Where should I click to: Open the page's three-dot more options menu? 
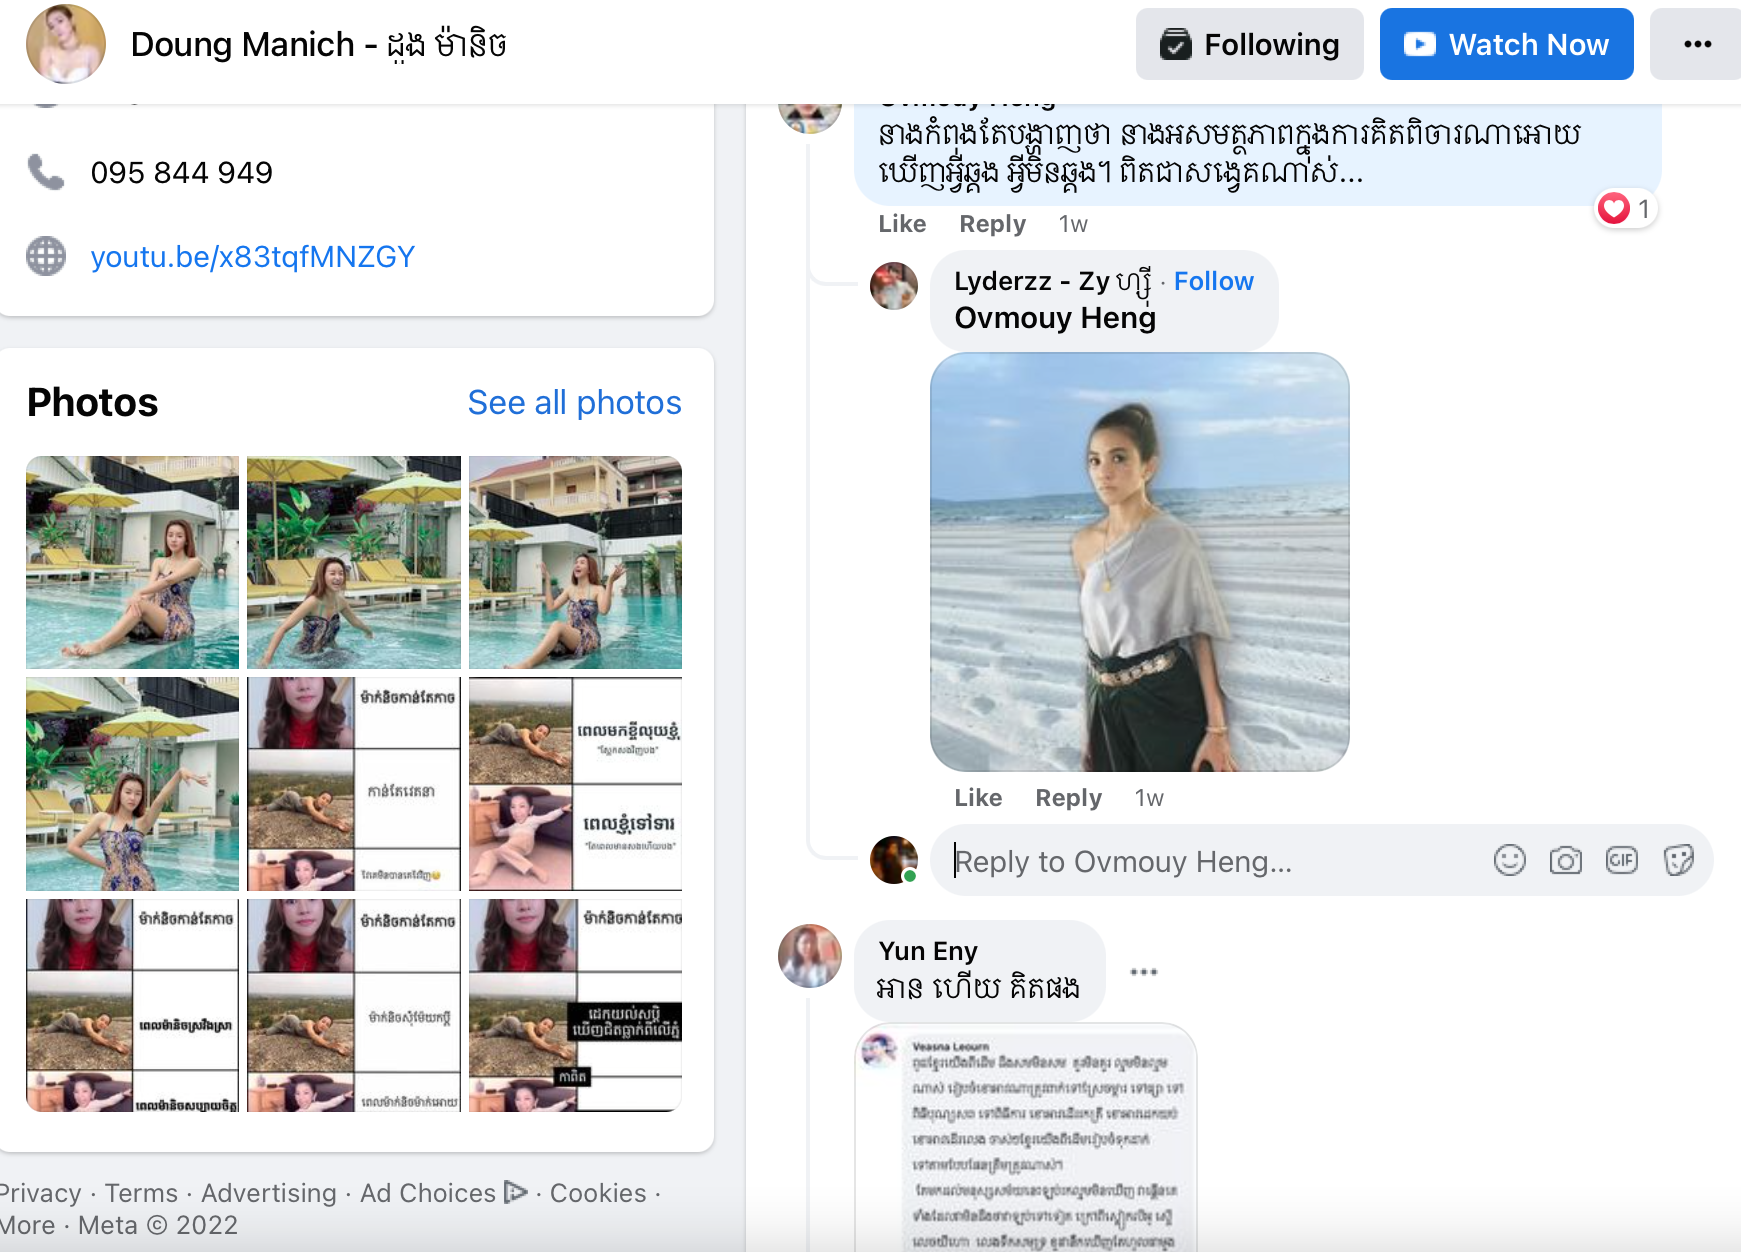pyautogui.click(x=1697, y=44)
